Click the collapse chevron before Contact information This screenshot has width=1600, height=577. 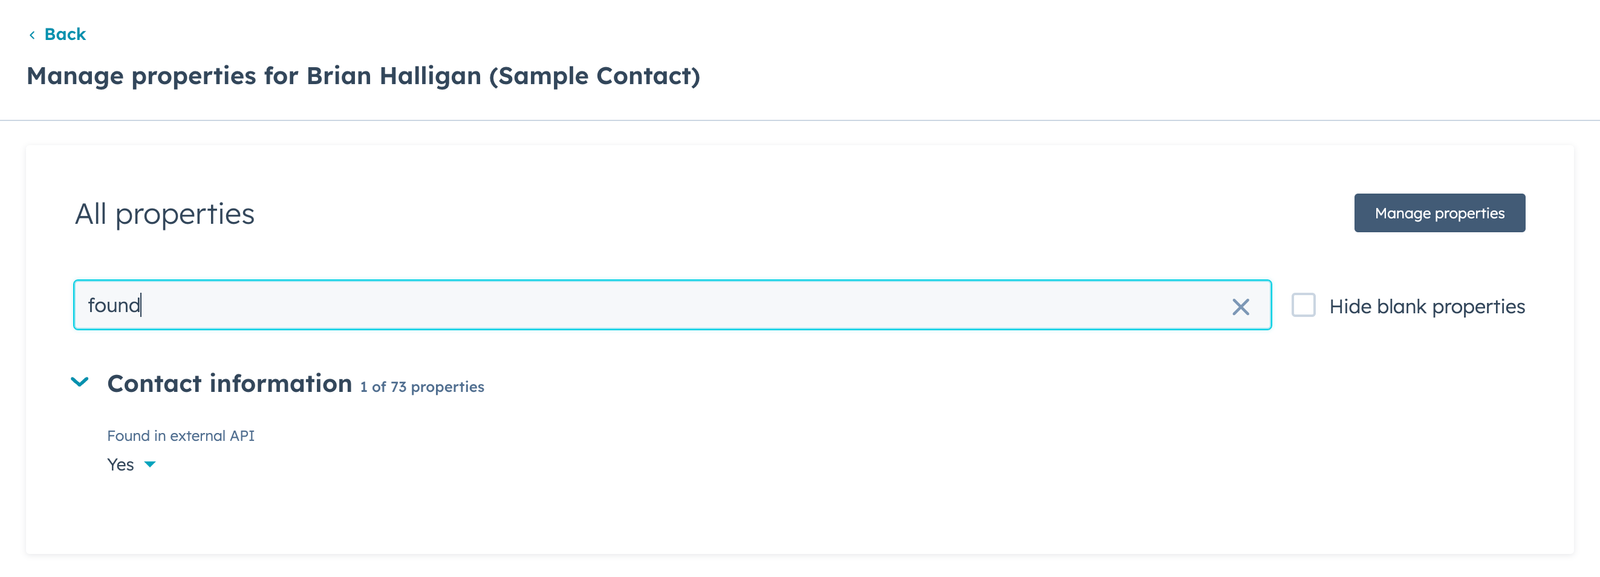(x=79, y=382)
